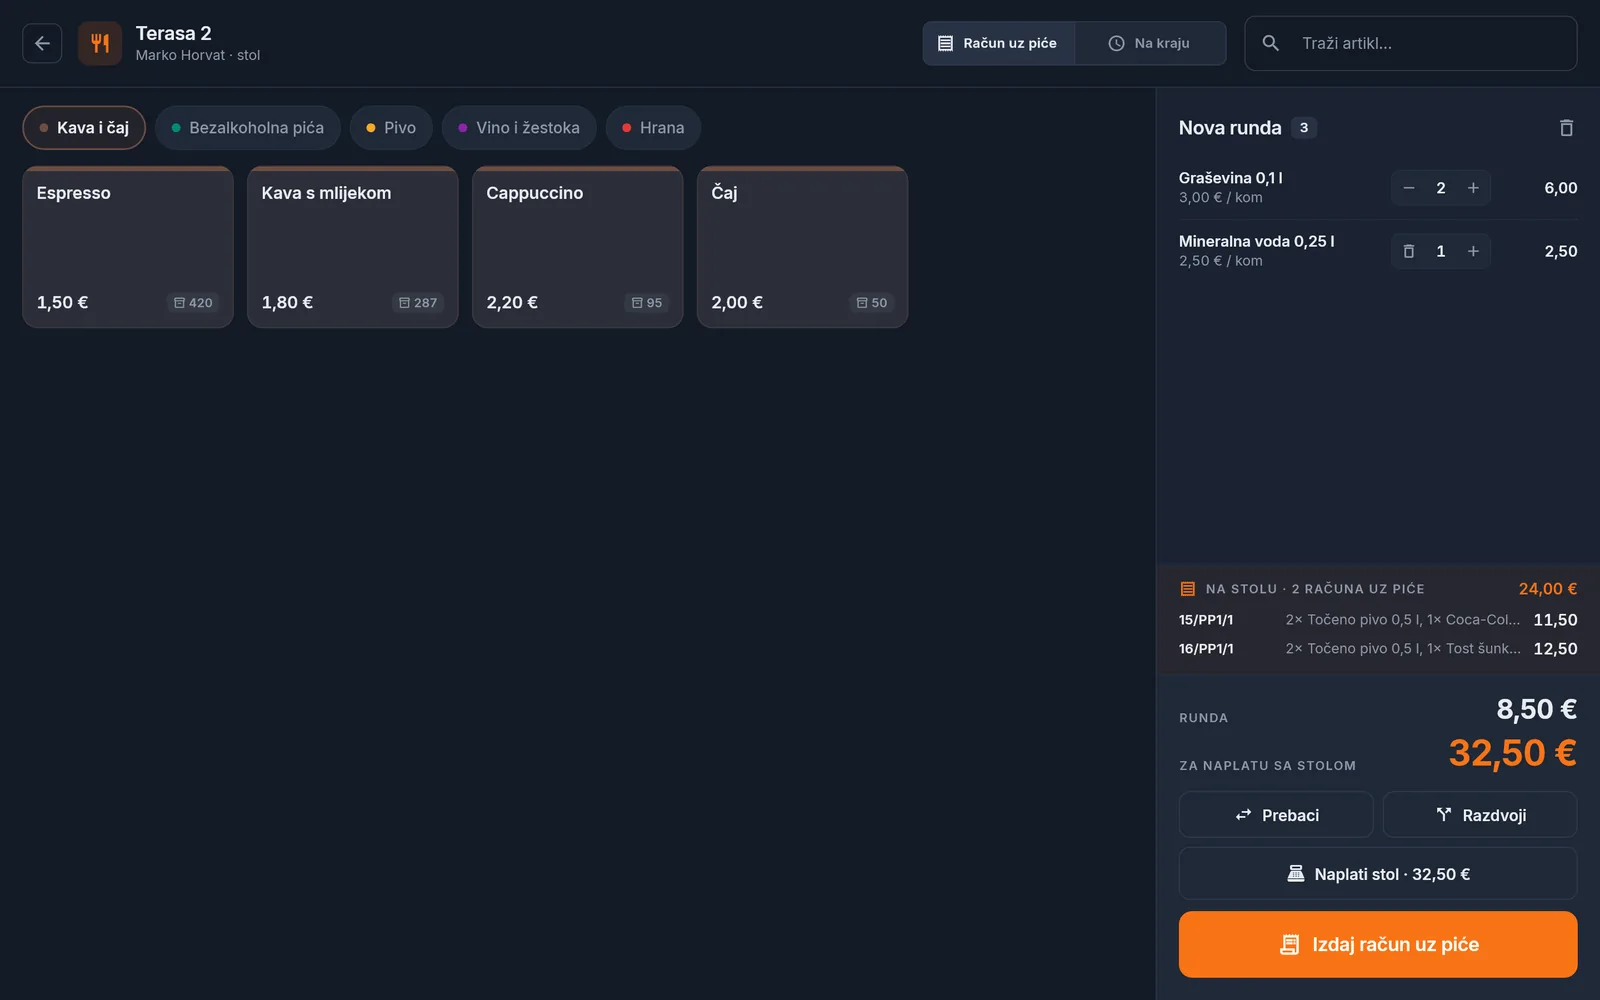Click the Nova runda count badge 3
1600x1000 pixels.
[1304, 128]
